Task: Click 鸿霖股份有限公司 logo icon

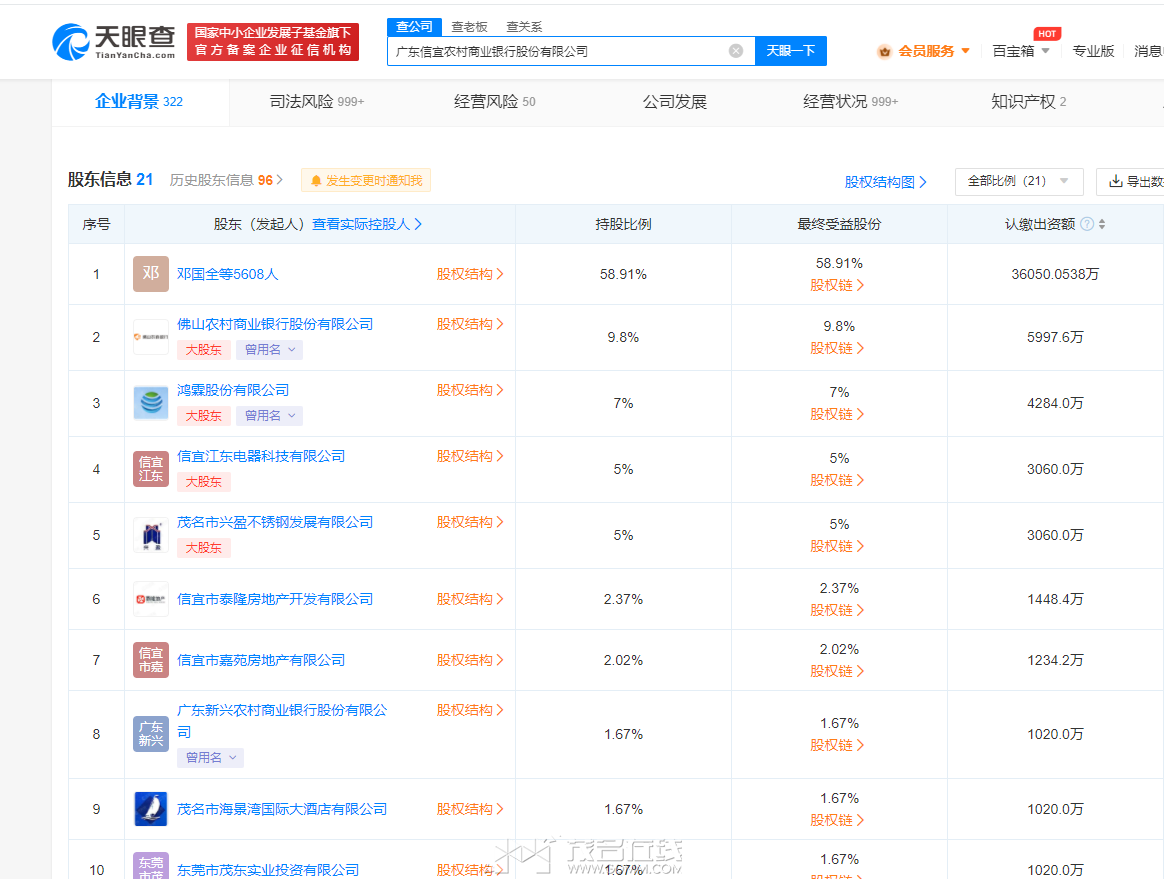Action: pos(151,403)
